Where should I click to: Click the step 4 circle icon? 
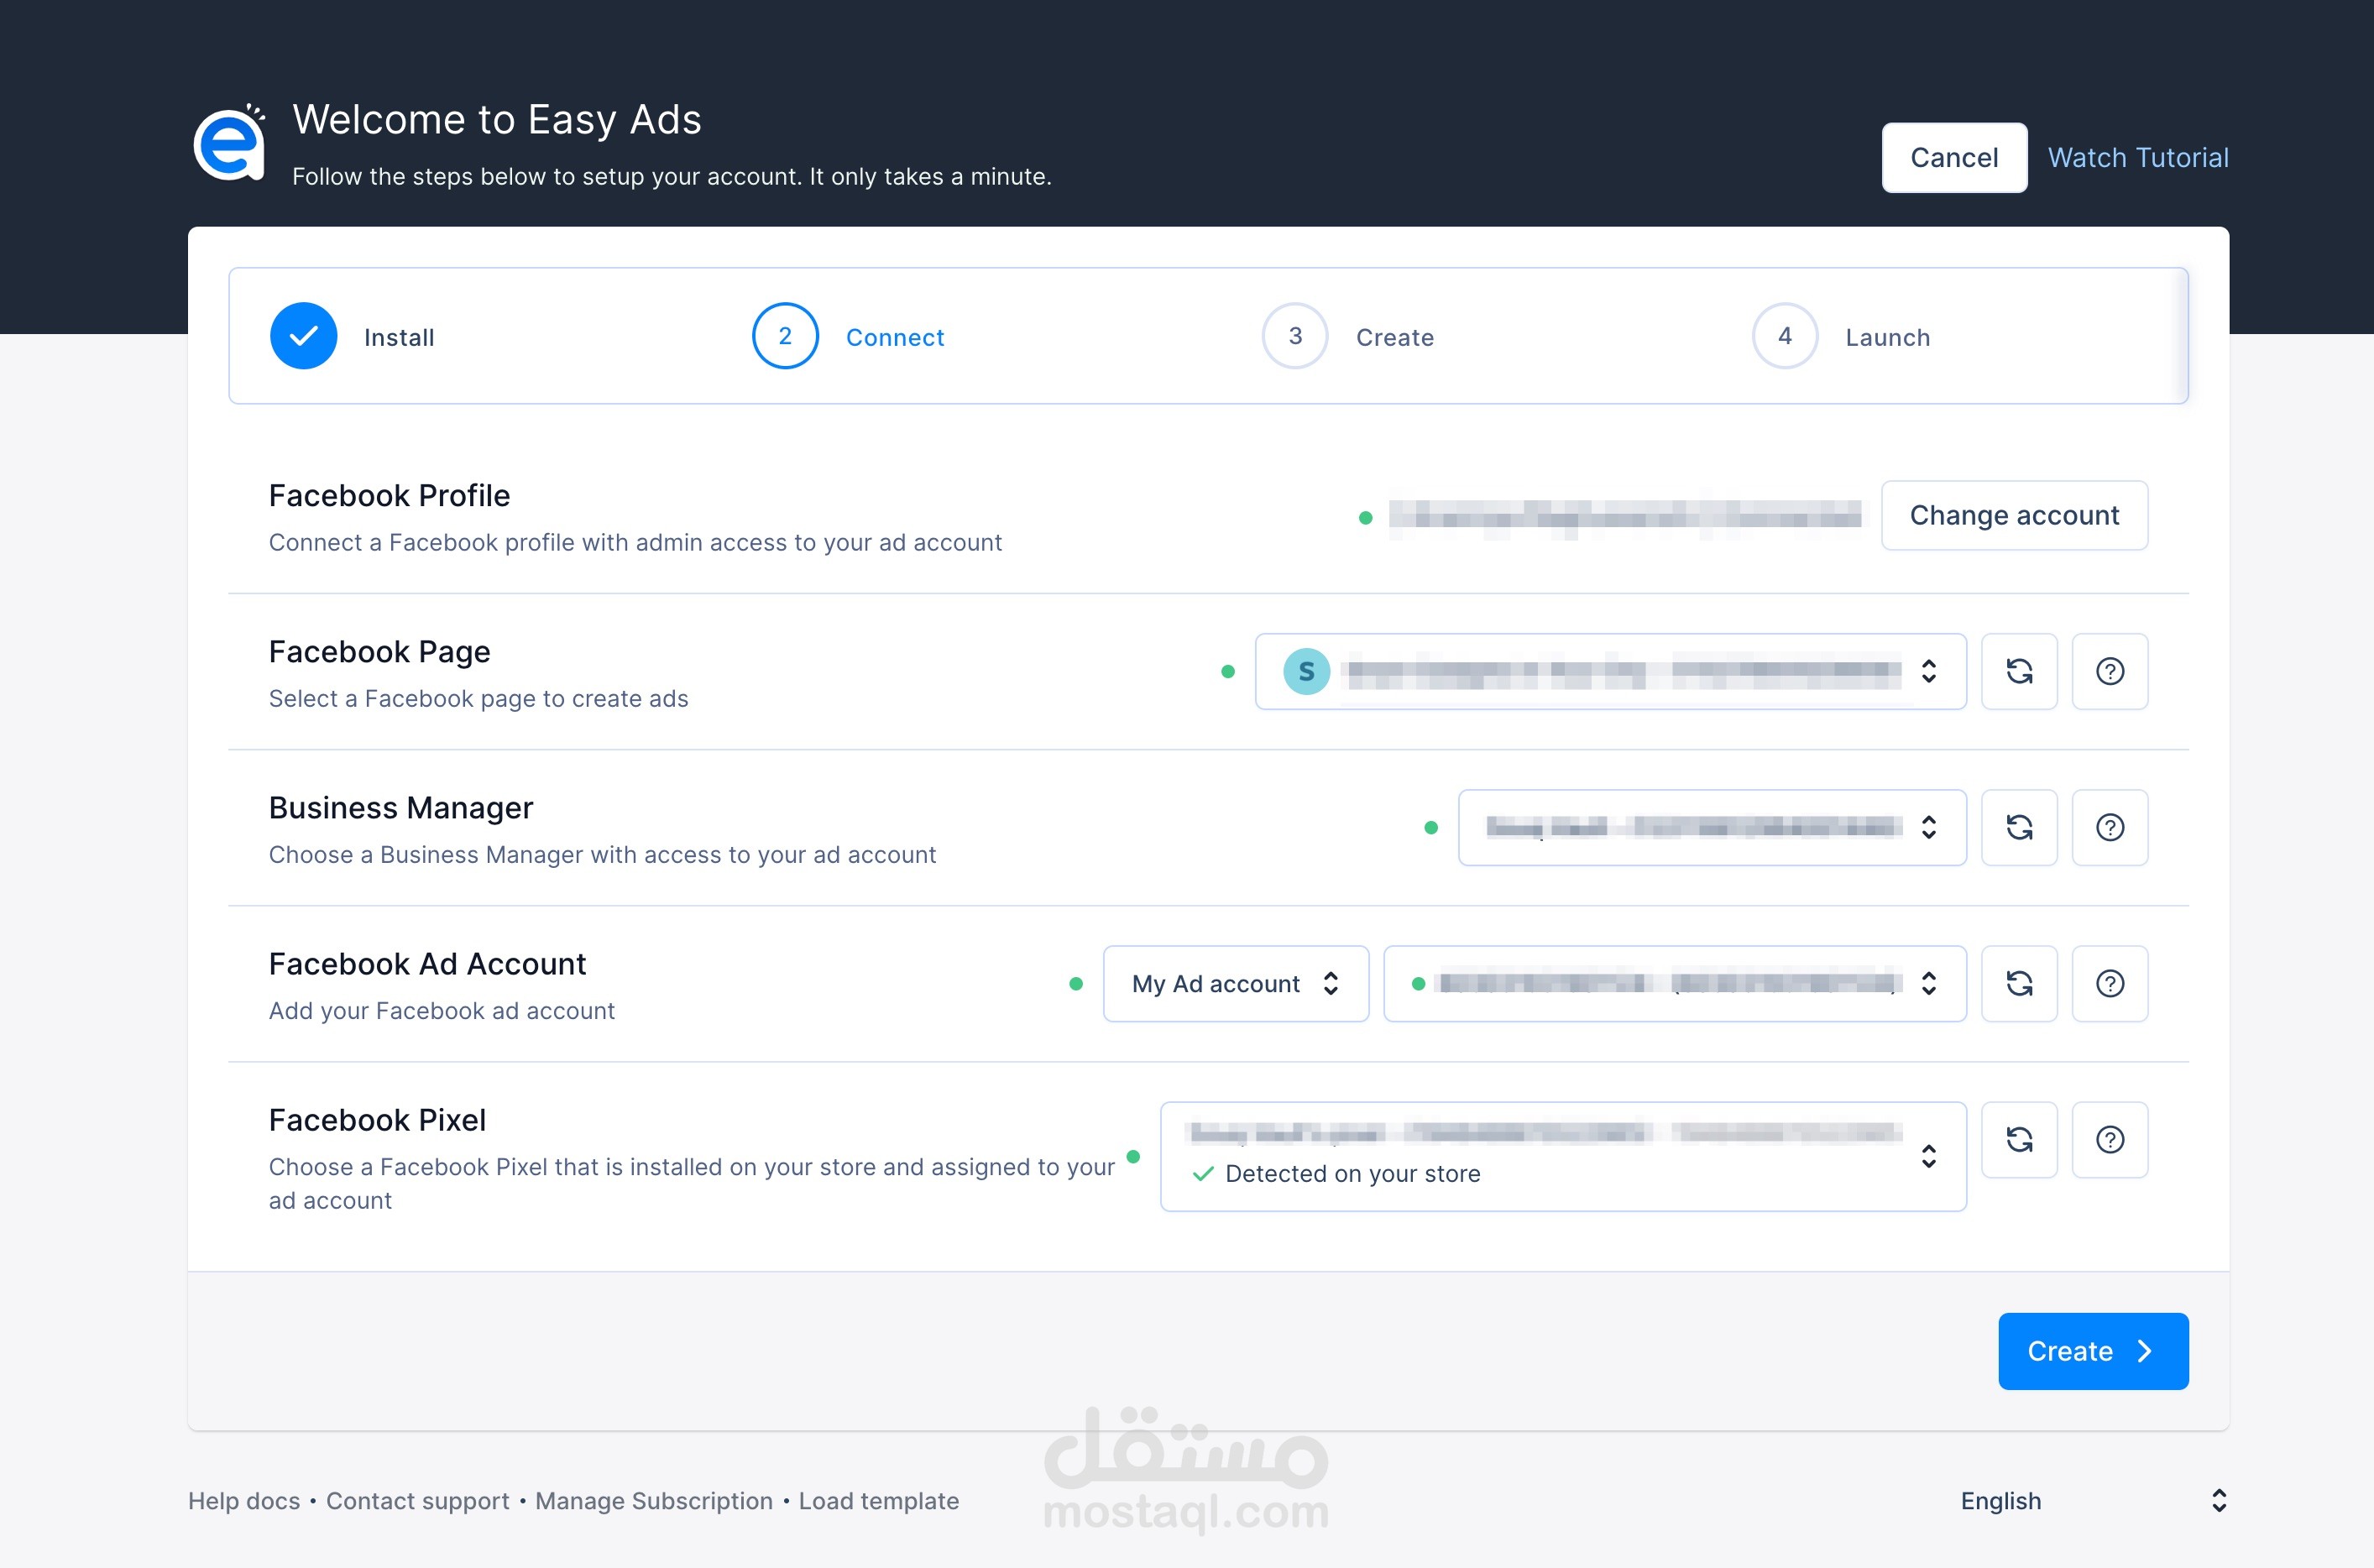pos(1785,336)
